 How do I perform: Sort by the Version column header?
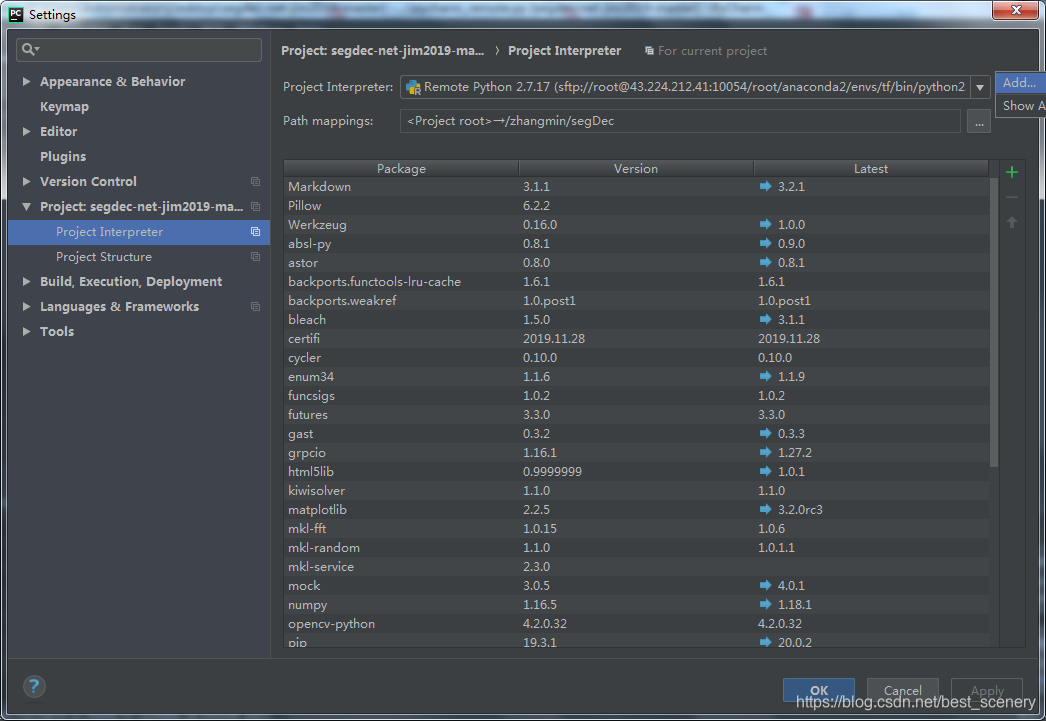click(x=636, y=169)
